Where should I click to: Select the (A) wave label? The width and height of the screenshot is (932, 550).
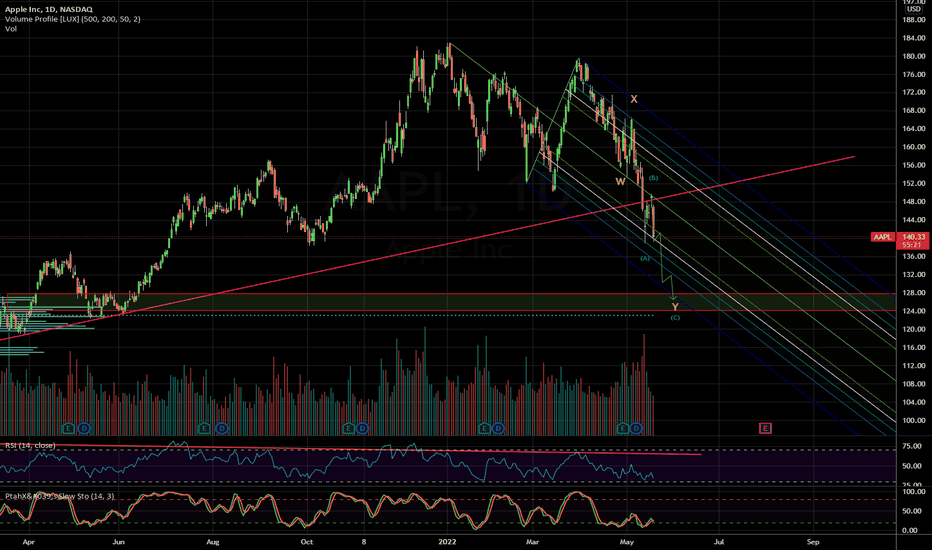coord(645,258)
